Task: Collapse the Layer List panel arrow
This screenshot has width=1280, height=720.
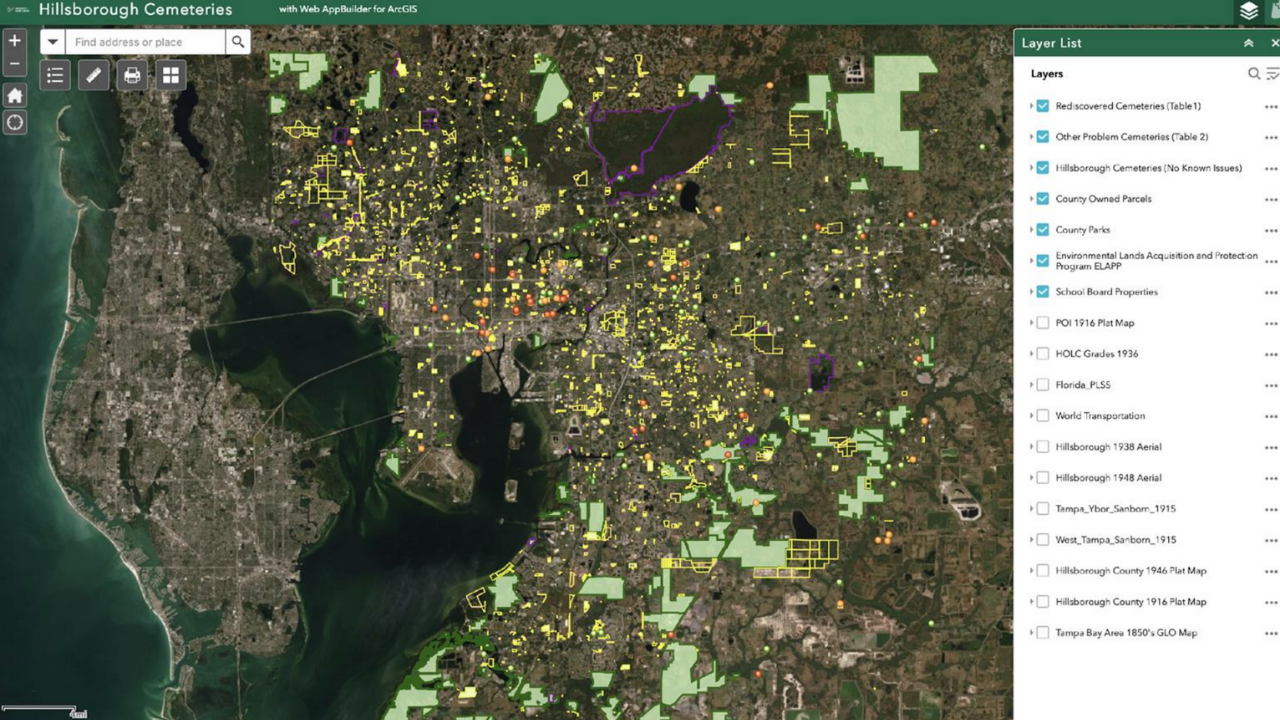Action: click(x=1248, y=43)
